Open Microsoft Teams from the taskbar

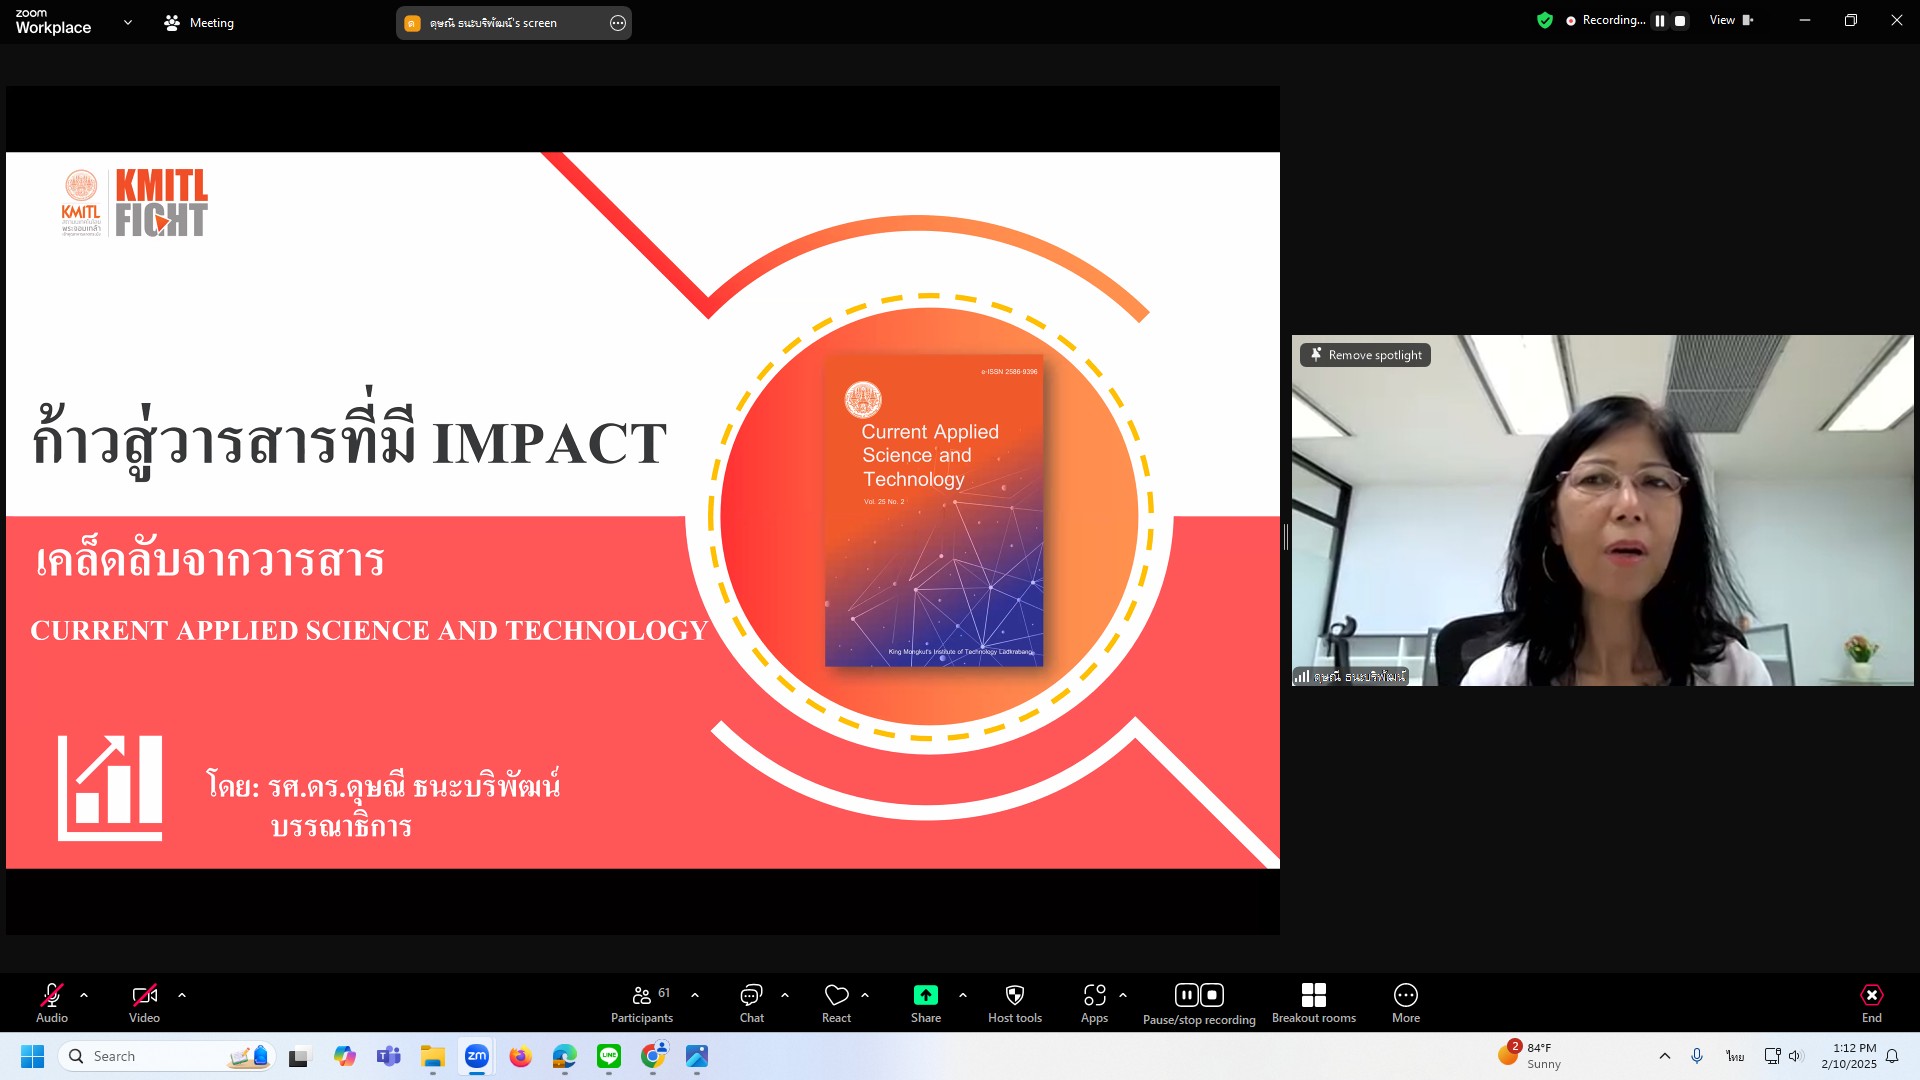pyautogui.click(x=389, y=1056)
